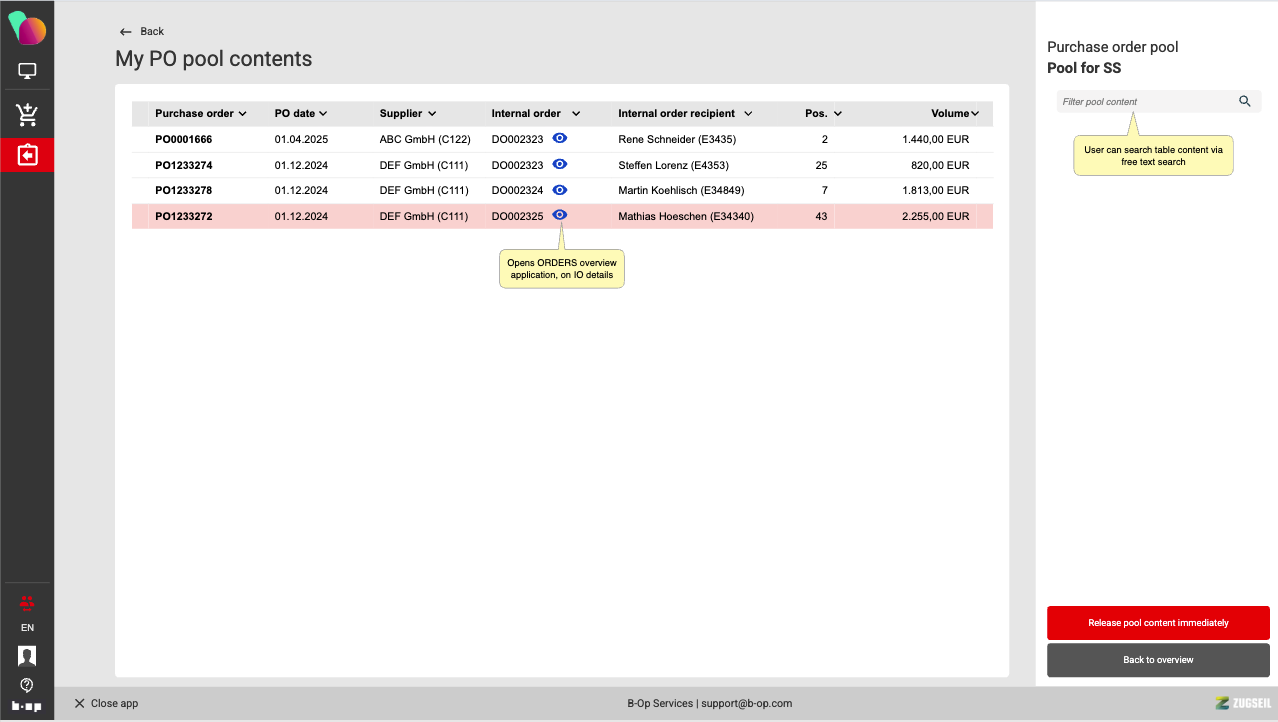Click the app logo at top left
1278x722 pixels.
pos(27,29)
